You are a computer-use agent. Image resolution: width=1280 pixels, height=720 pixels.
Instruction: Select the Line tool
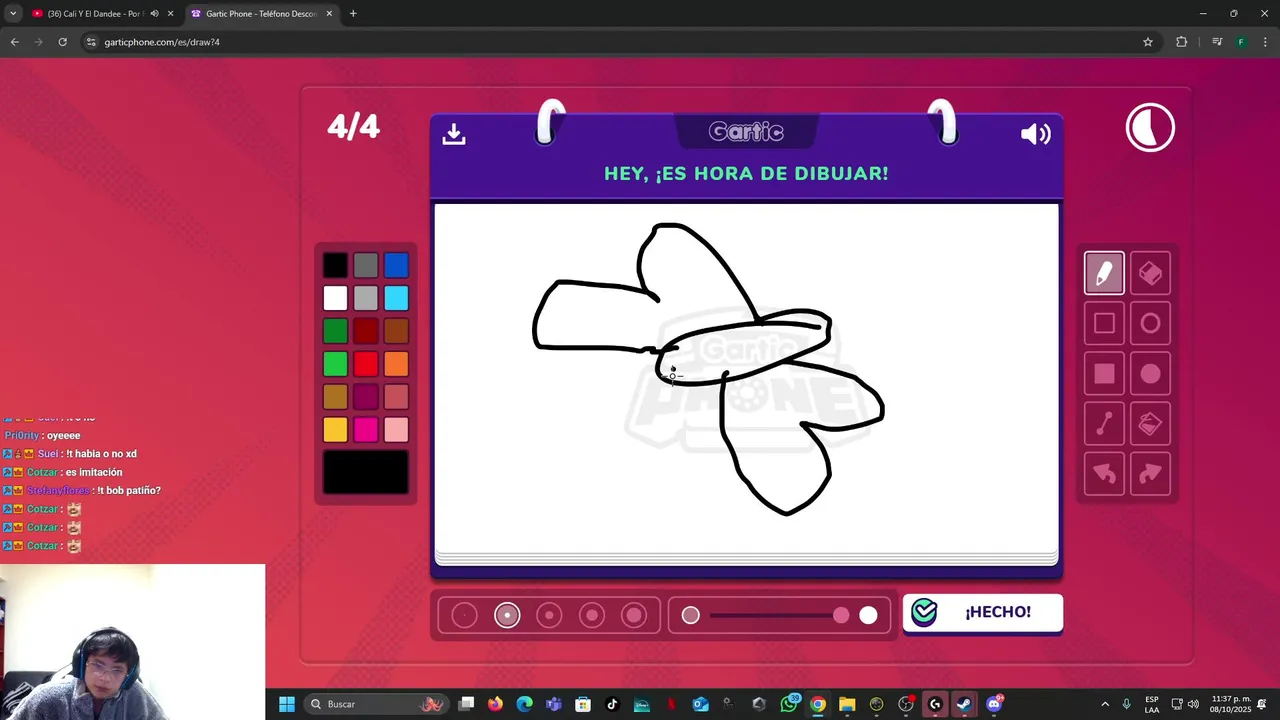[x=1104, y=424]
